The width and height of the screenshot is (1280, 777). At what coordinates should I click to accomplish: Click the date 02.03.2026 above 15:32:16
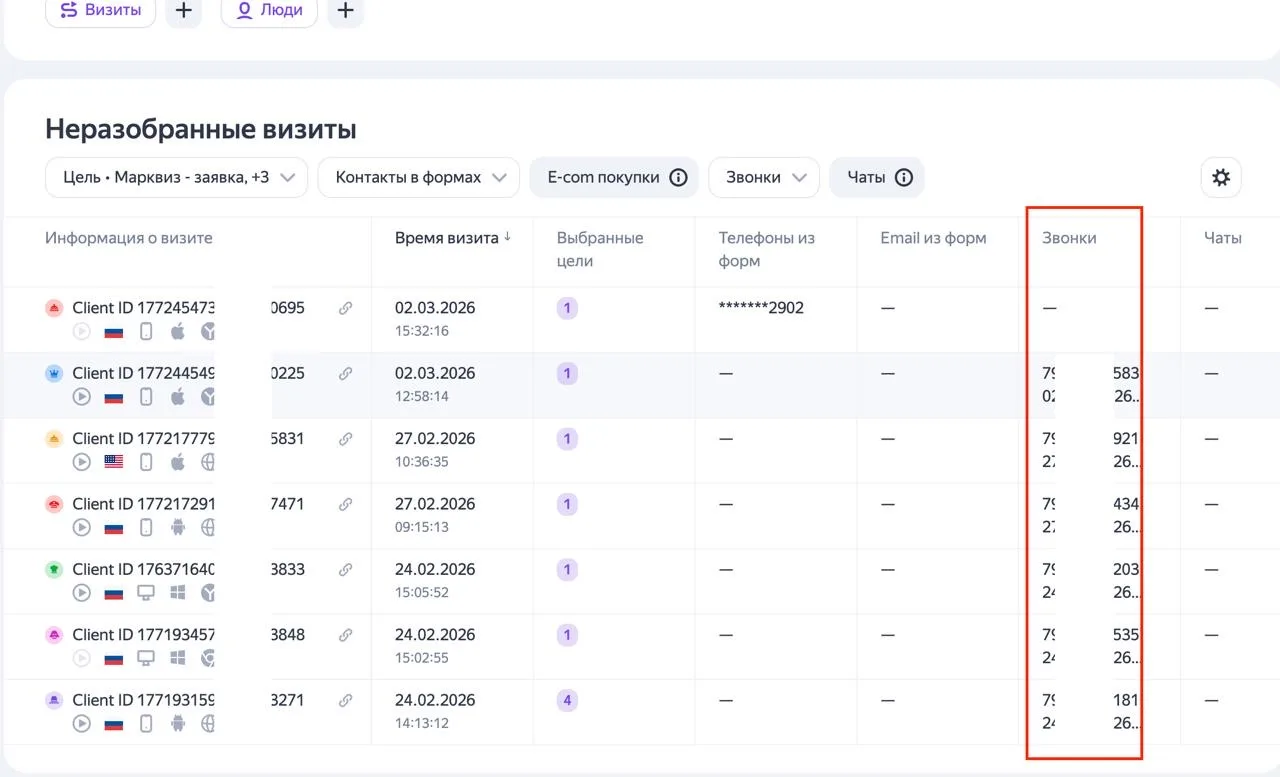(x=435, y=309)
